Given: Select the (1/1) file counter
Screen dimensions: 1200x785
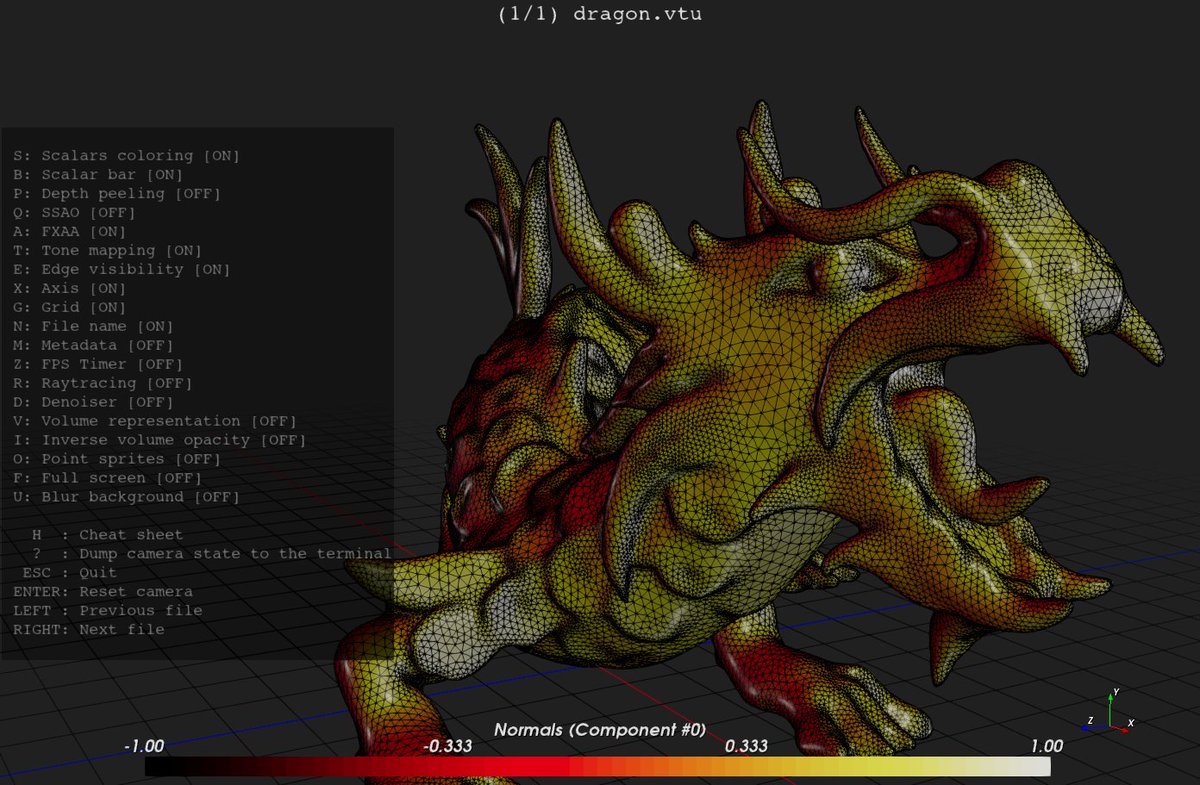Looking at the screenshot, I should coord(527,14).
